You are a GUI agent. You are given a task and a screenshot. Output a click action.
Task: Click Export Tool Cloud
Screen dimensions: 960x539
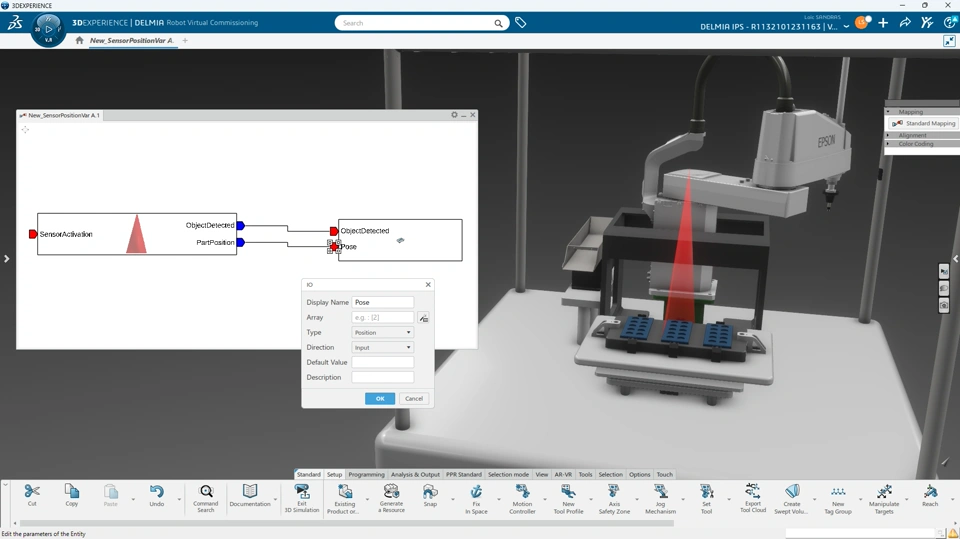point(752,498)
